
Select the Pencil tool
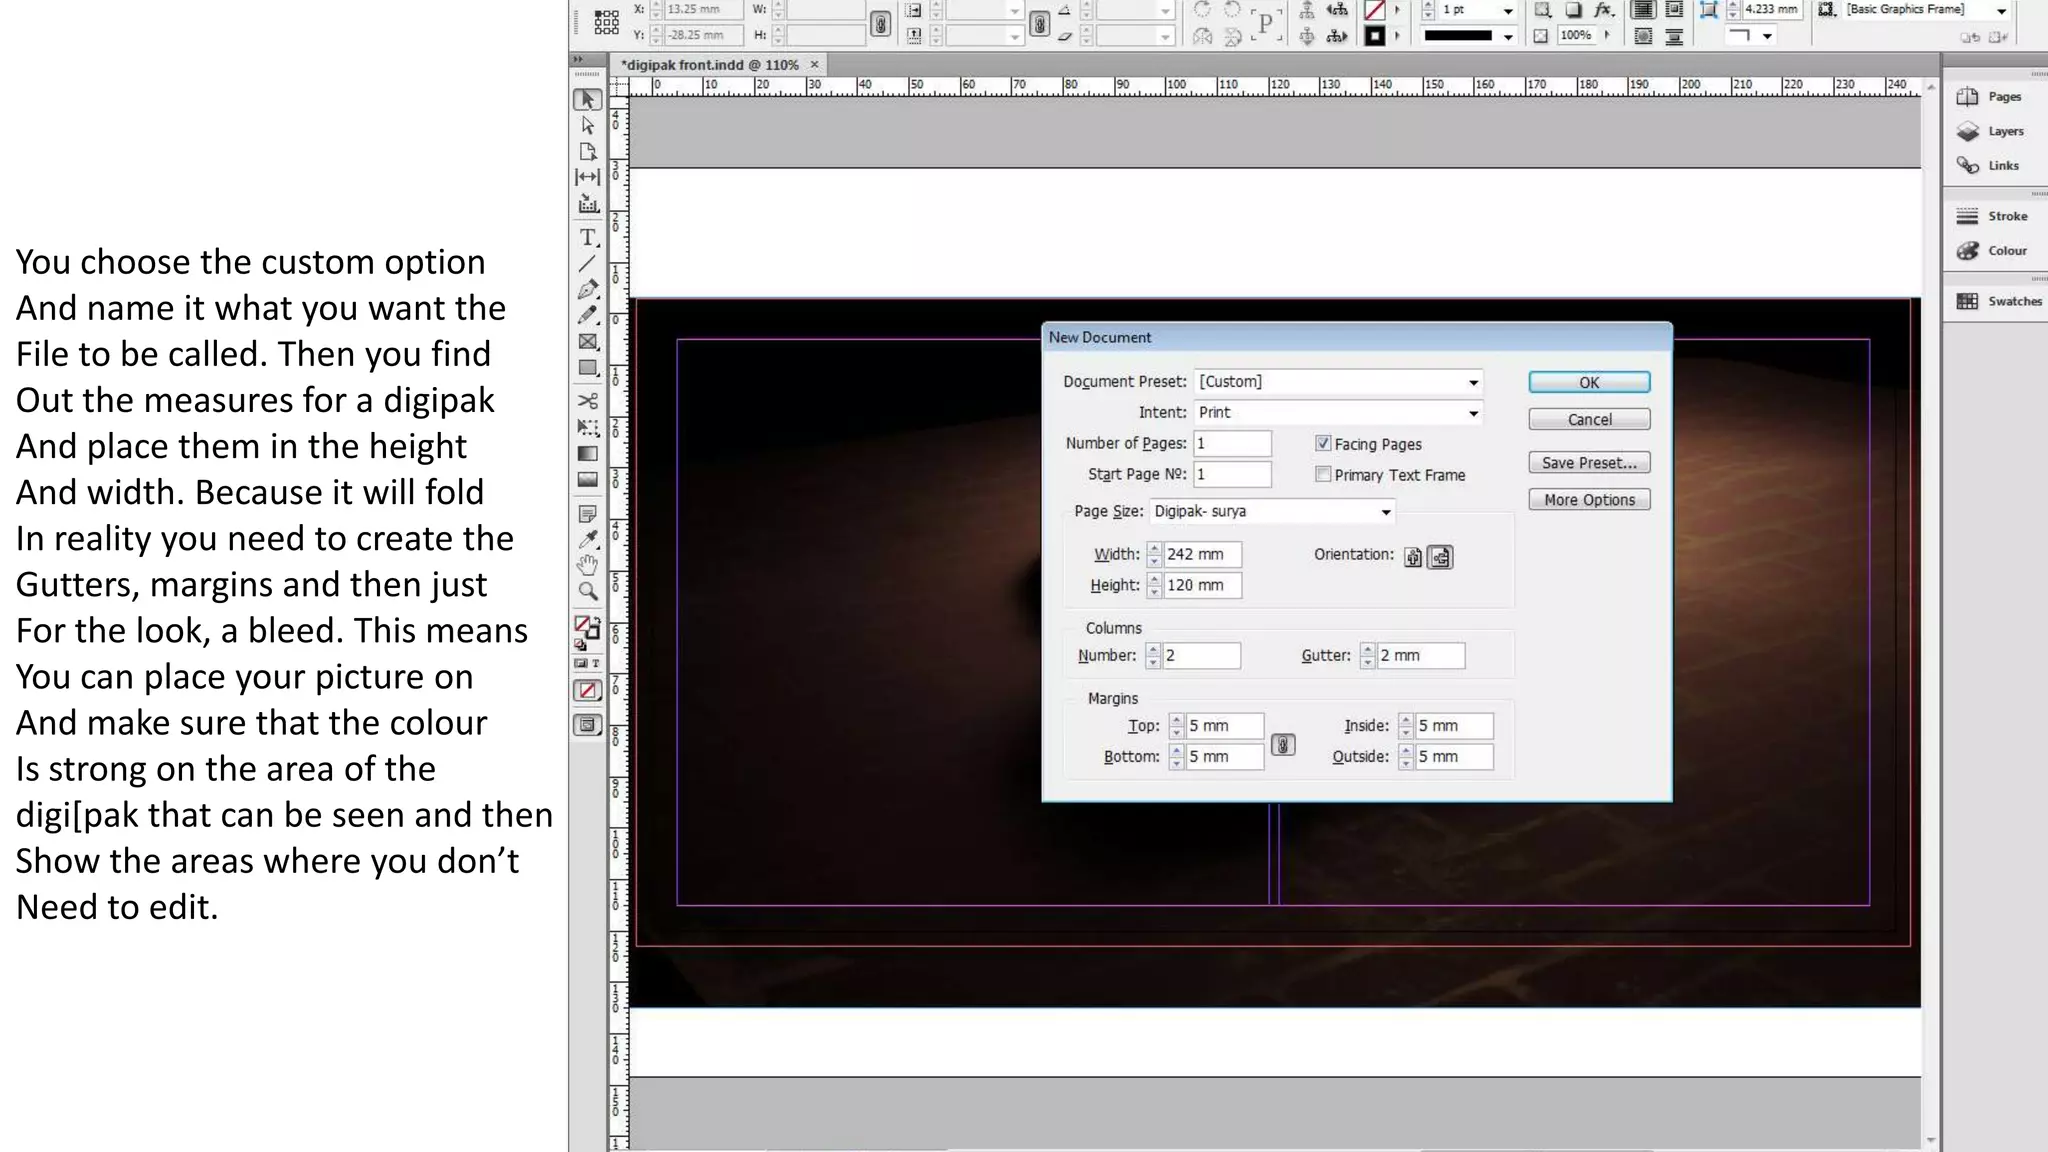[x=588, y=315]
